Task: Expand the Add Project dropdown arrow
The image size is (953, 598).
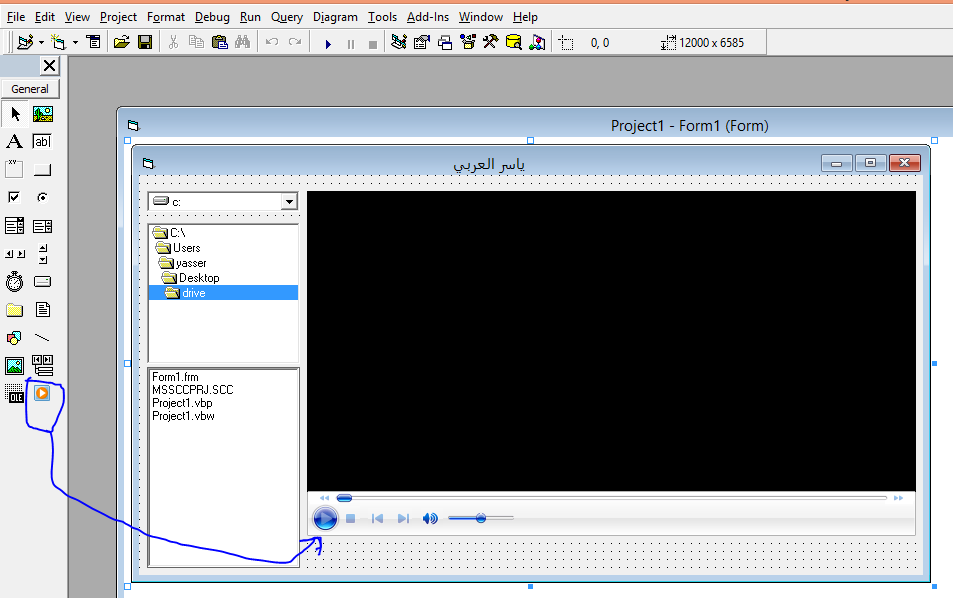Action: pos(41,43)
